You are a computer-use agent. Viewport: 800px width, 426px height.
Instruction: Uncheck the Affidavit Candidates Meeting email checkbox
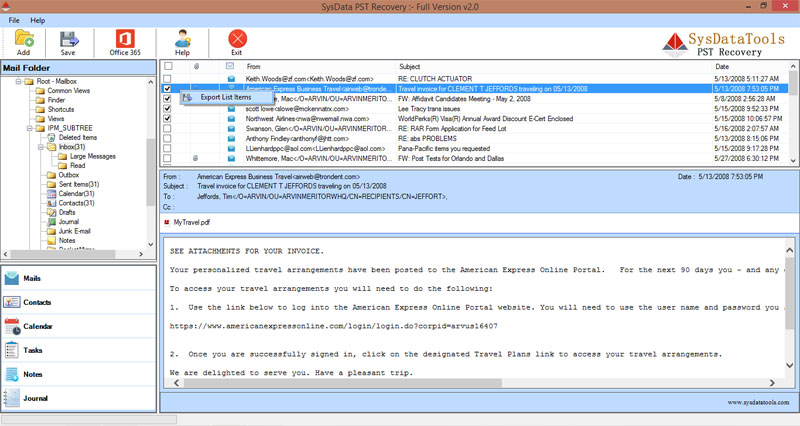pos(167,98)
